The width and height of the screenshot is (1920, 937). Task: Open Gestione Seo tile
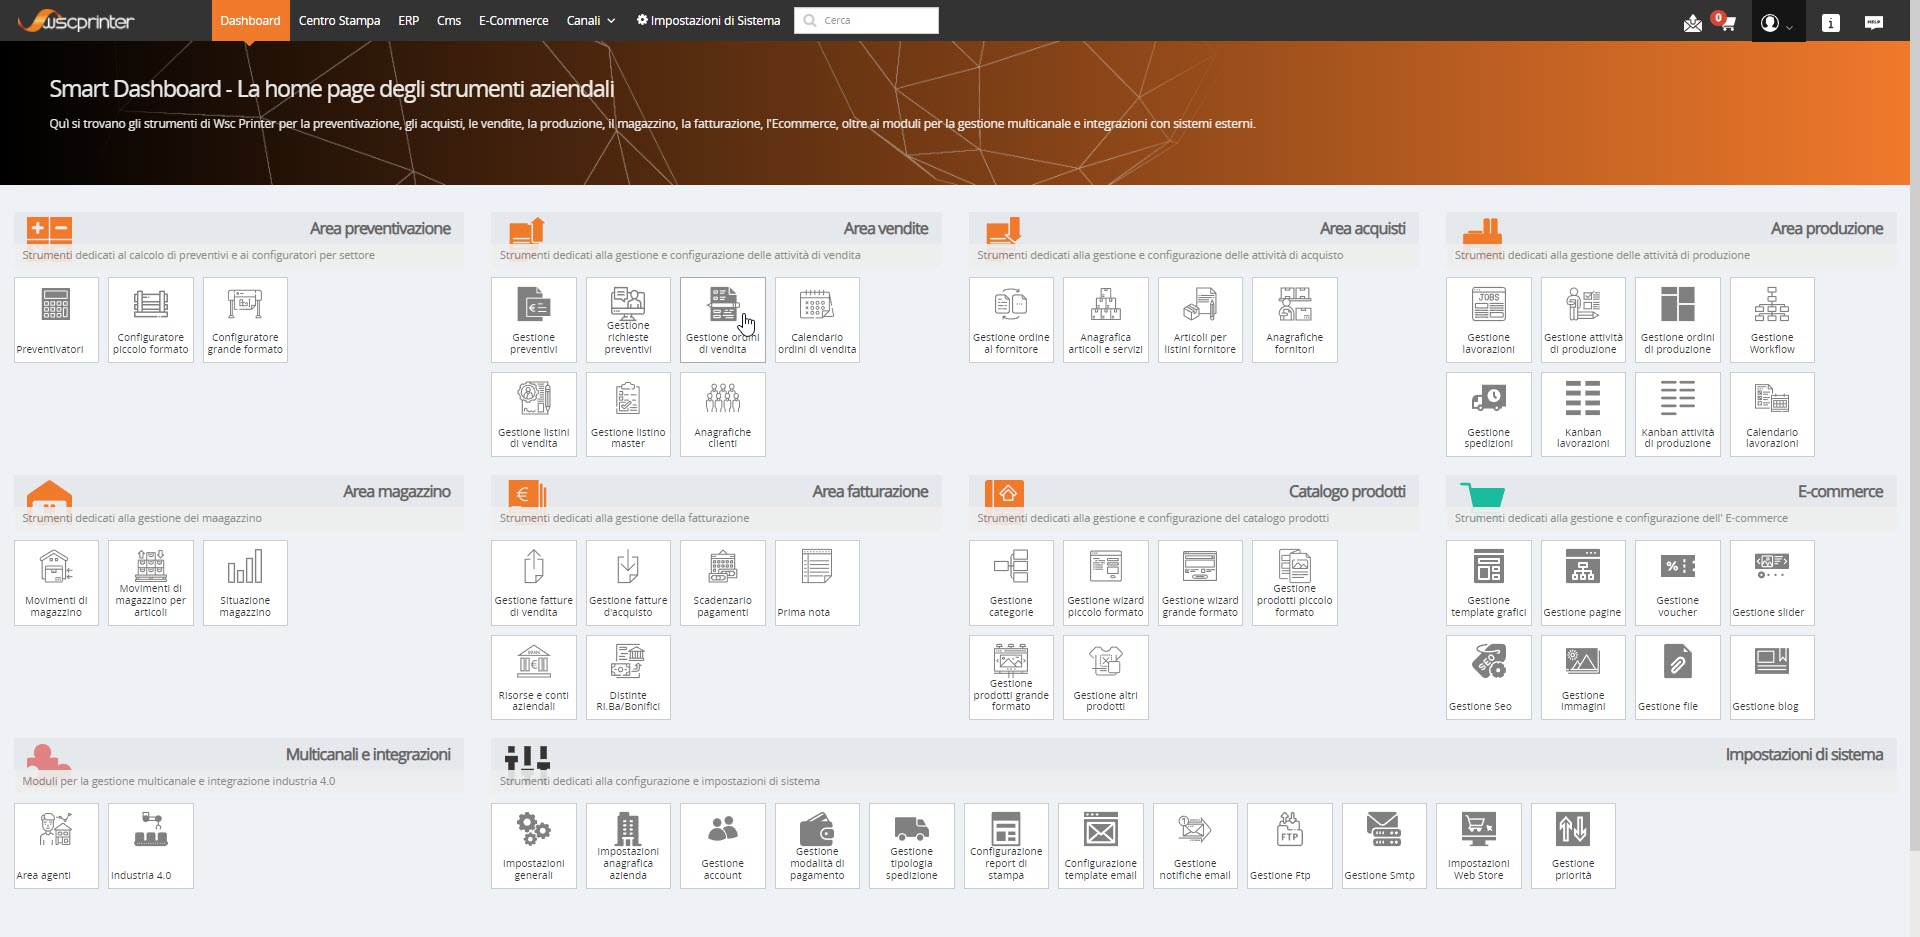[1488, 677]
